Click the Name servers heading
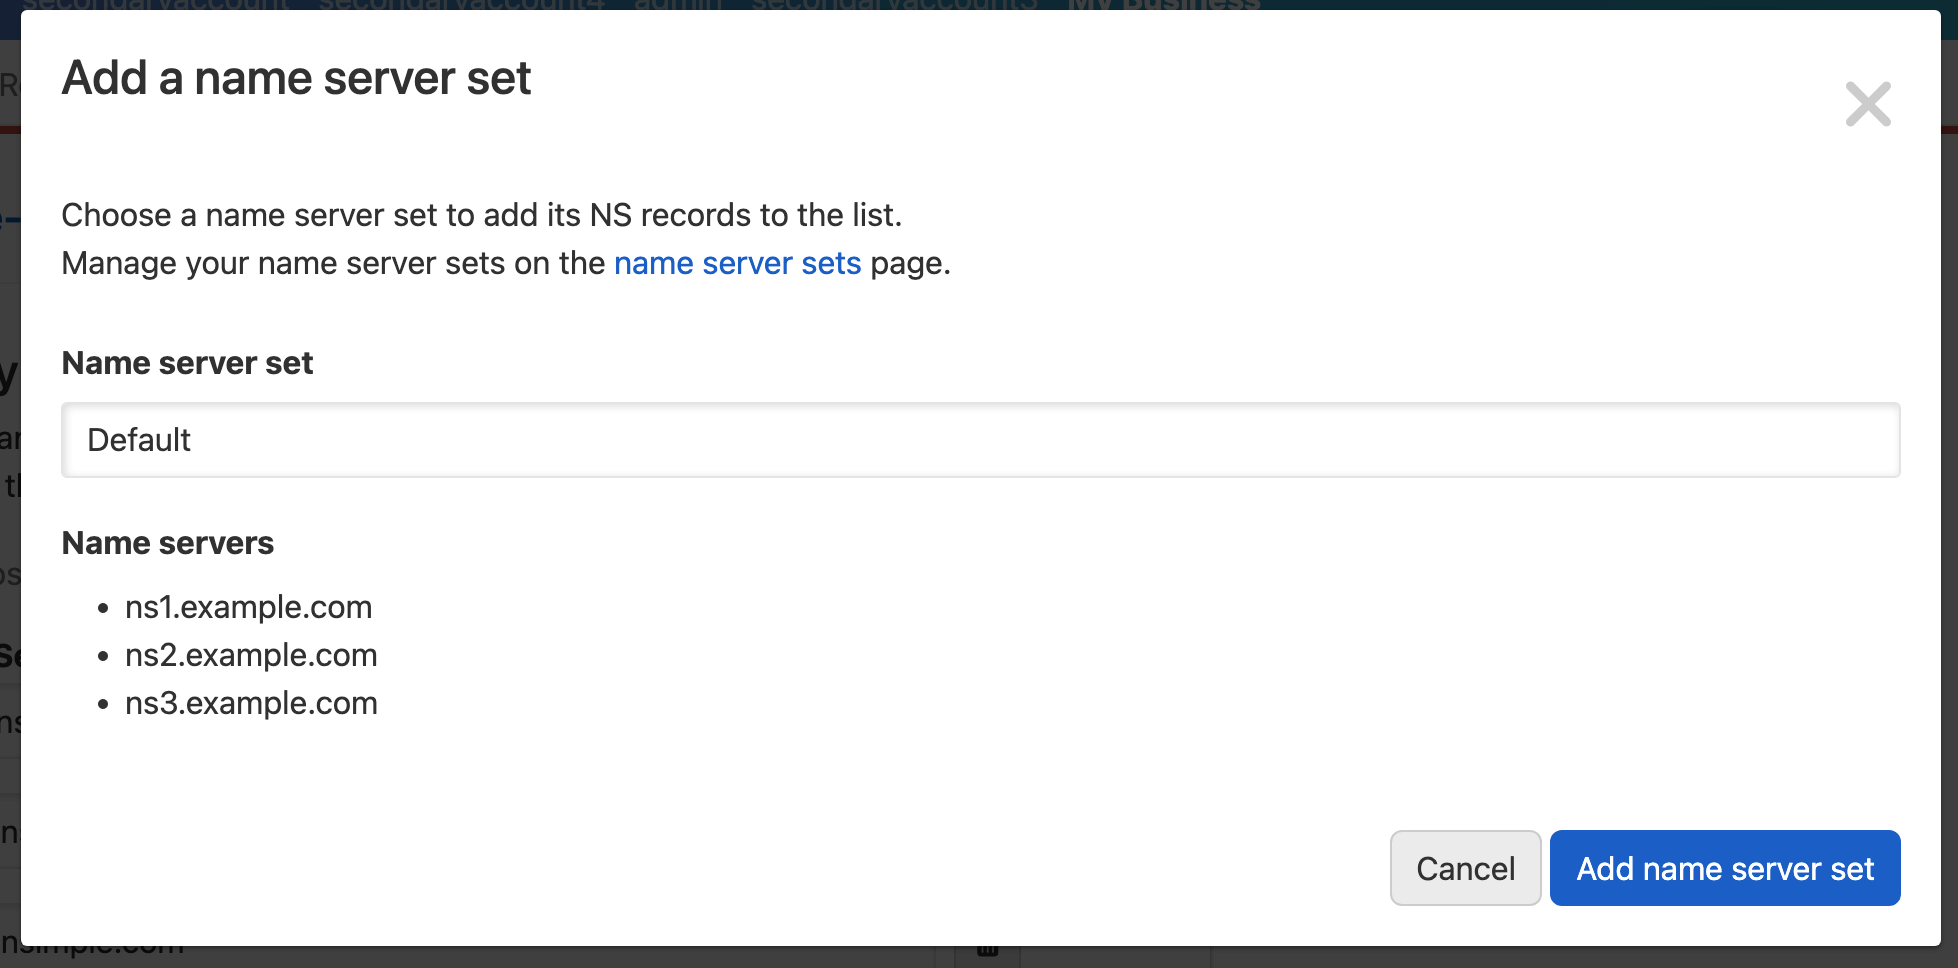 click(x=167, y=543)
